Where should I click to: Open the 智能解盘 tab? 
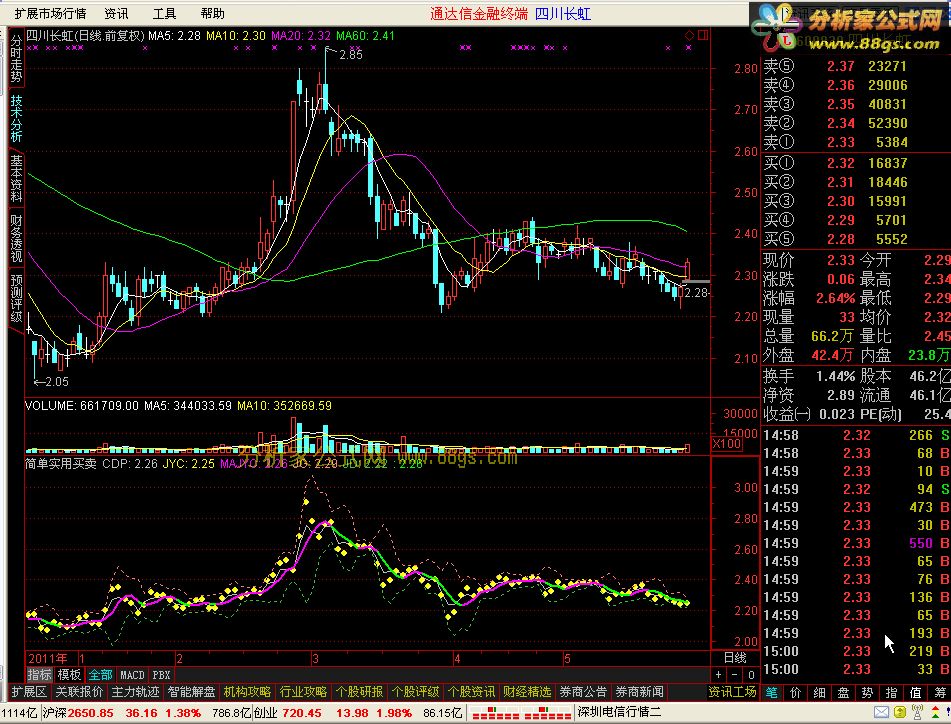(x=191, y=691)
